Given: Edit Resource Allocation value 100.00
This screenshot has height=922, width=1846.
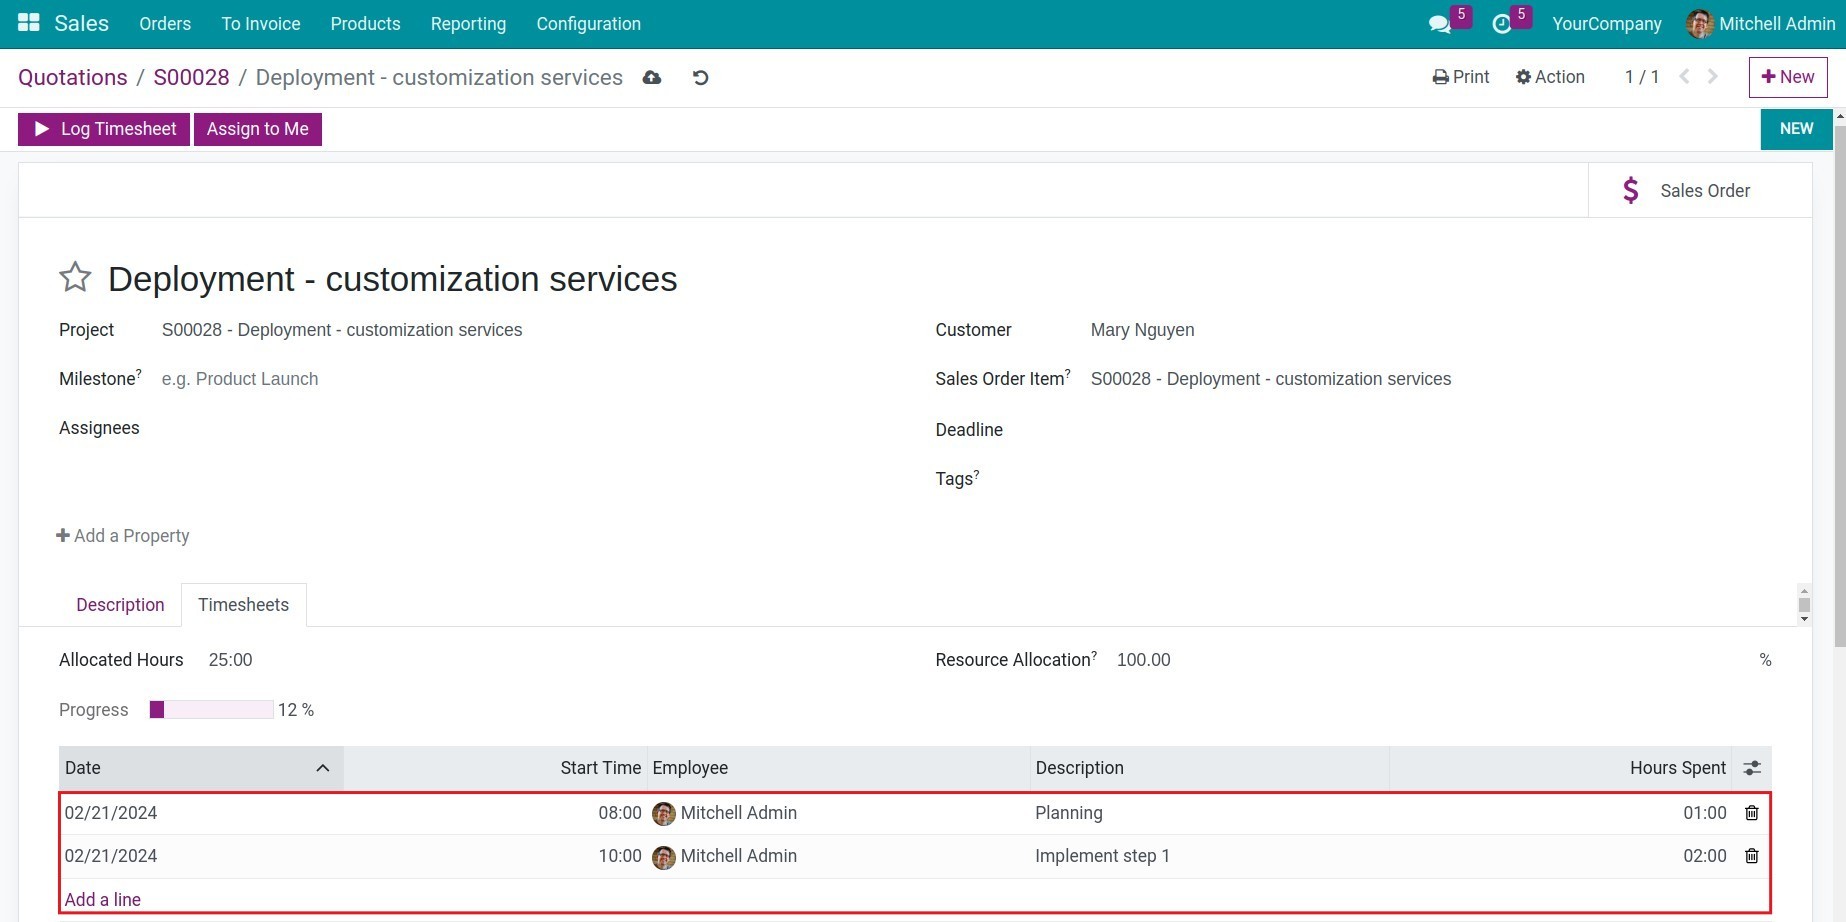Looking at the screenshot, I should pos(1143,660).
